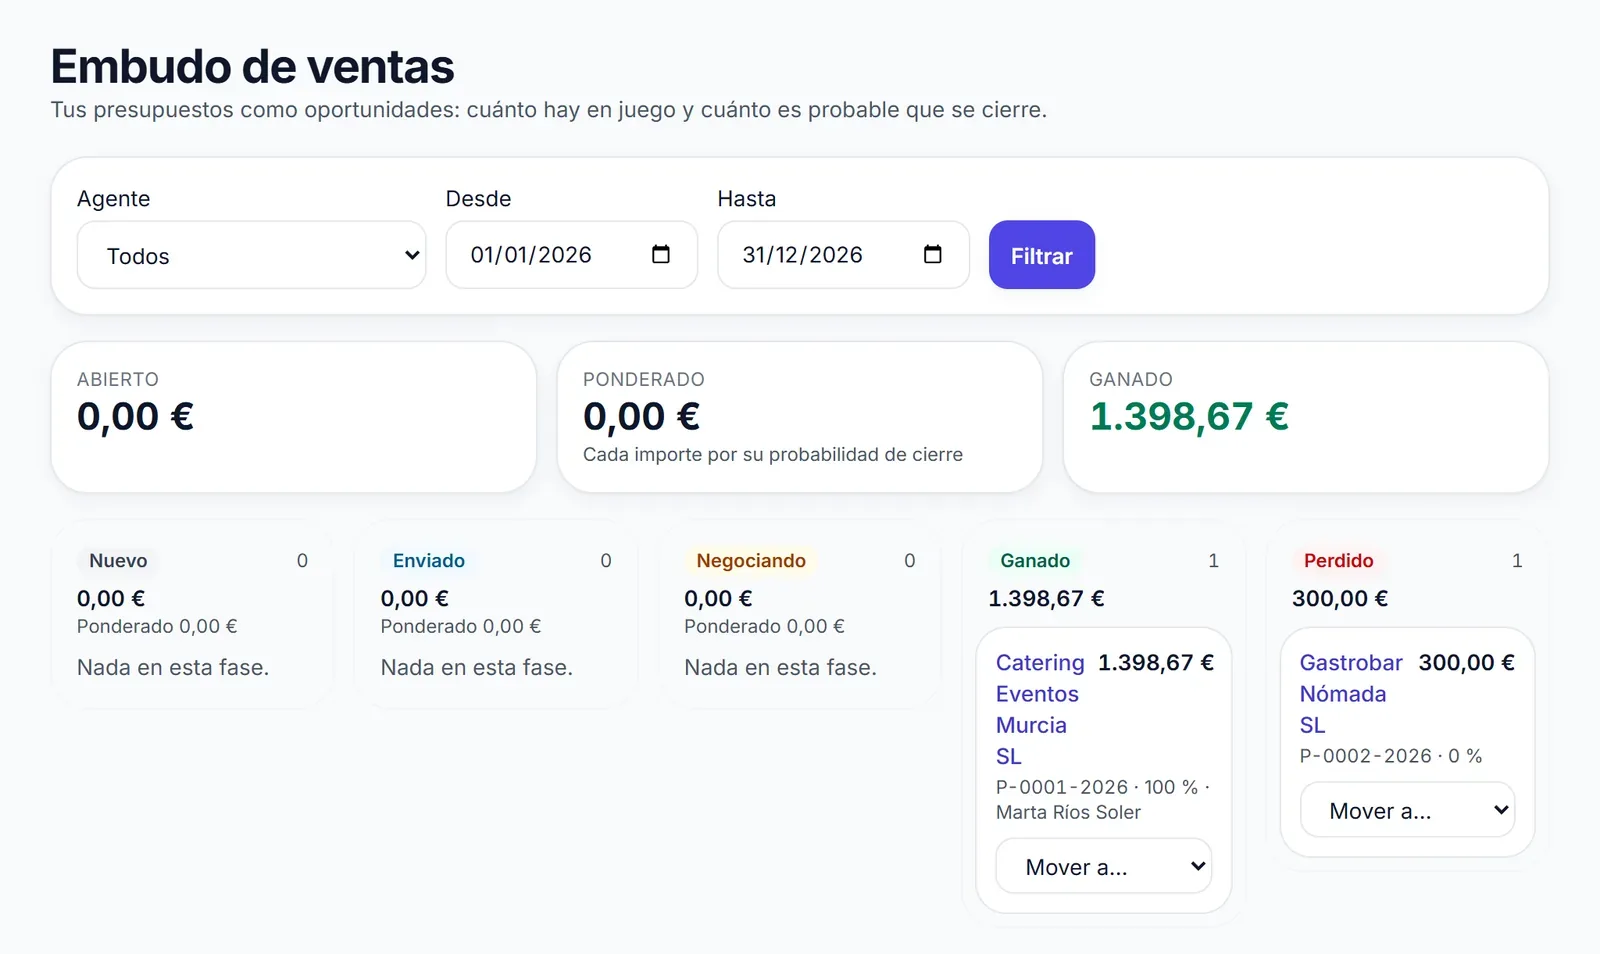Open Mover a... dropdown for Catering Eventos Murcia
This screenshot has height=954, width=1600.
click(x=1104, y=866)
